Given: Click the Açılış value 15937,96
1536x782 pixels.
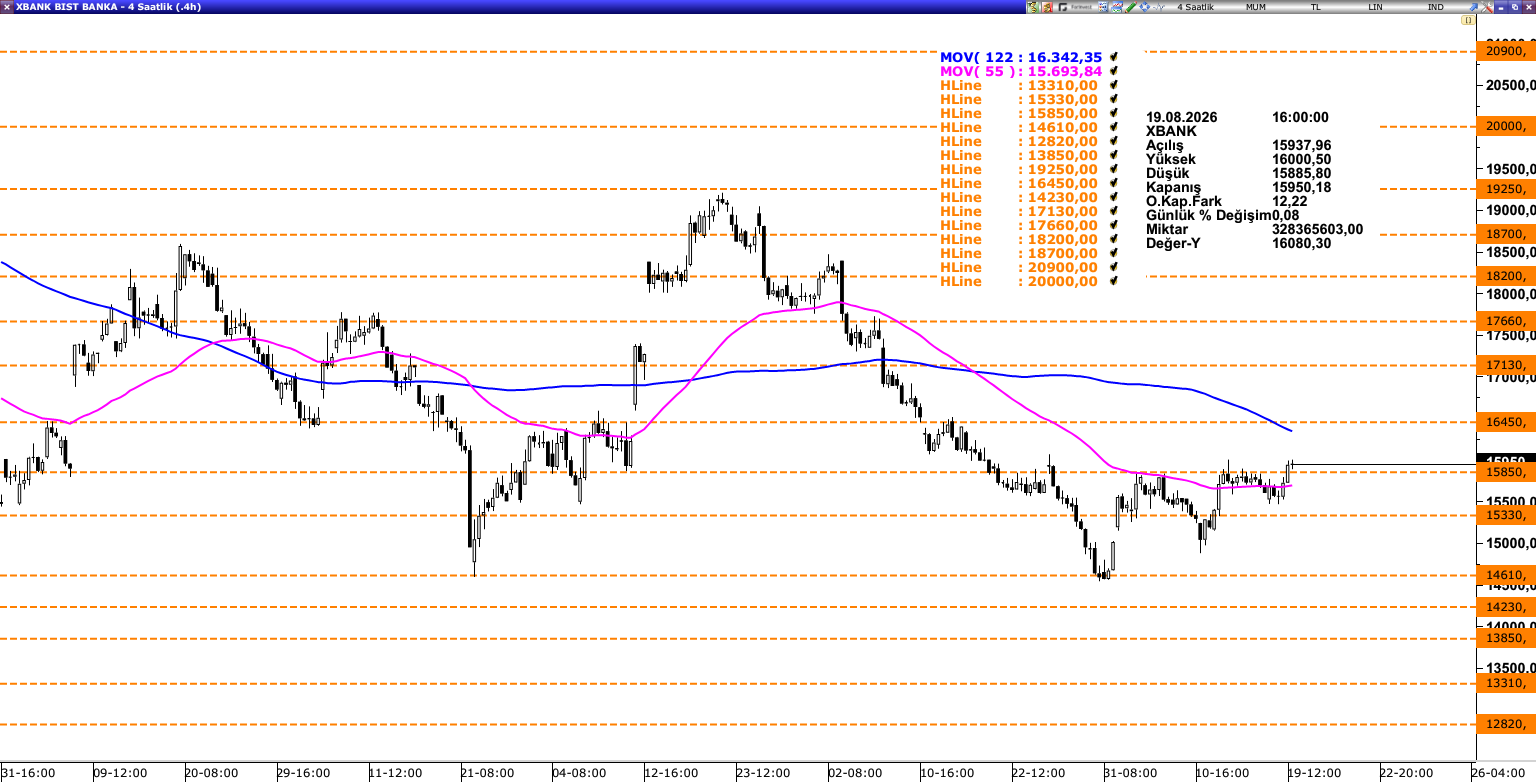Looking at the screenshot, I should point(1301,145).
